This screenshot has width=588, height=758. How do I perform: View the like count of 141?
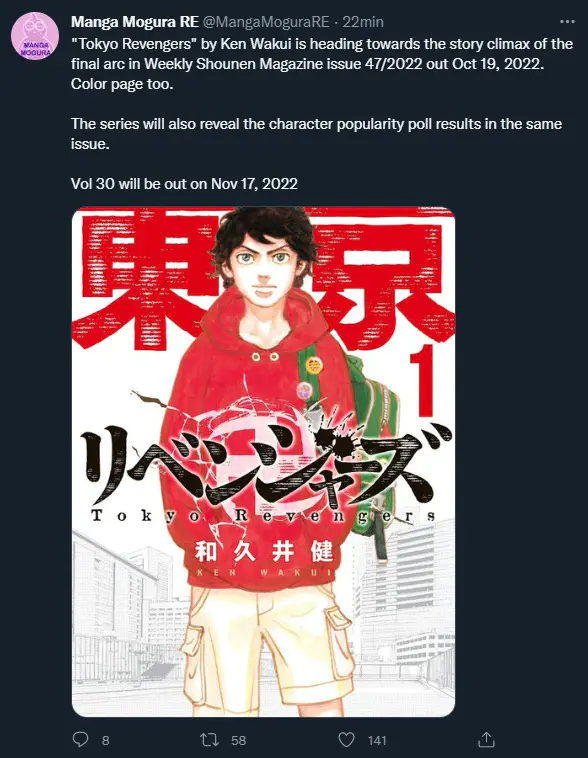coord(377,740)
